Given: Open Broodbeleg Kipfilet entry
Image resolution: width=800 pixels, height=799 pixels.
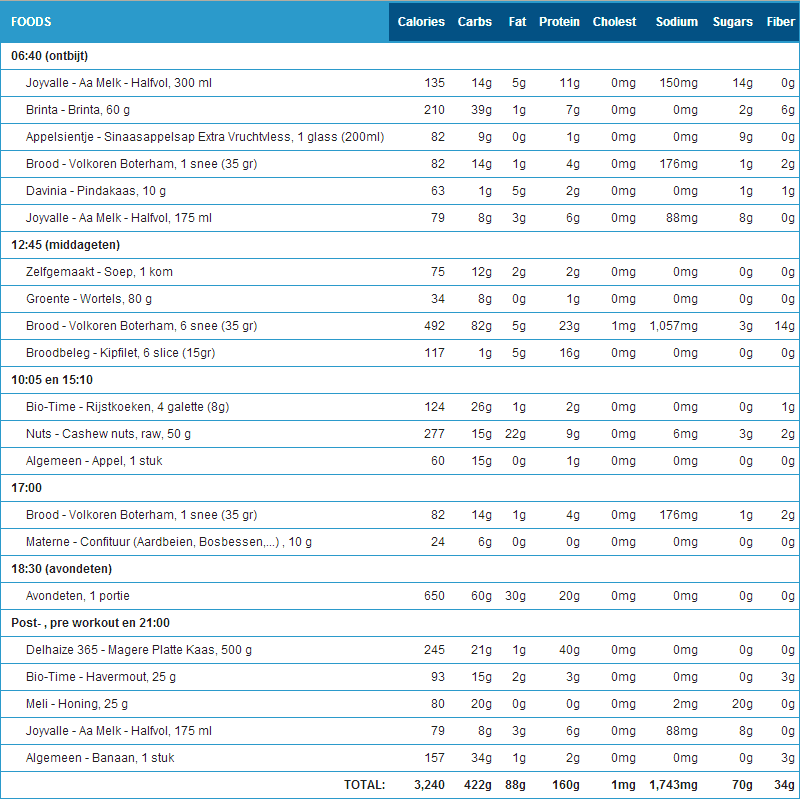Looking at the screenshot, I should (x=120, y=353).
